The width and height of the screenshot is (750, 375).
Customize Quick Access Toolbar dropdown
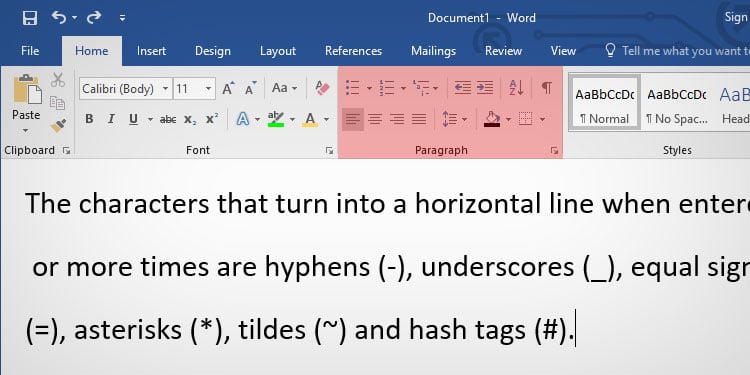pos(122,18)
